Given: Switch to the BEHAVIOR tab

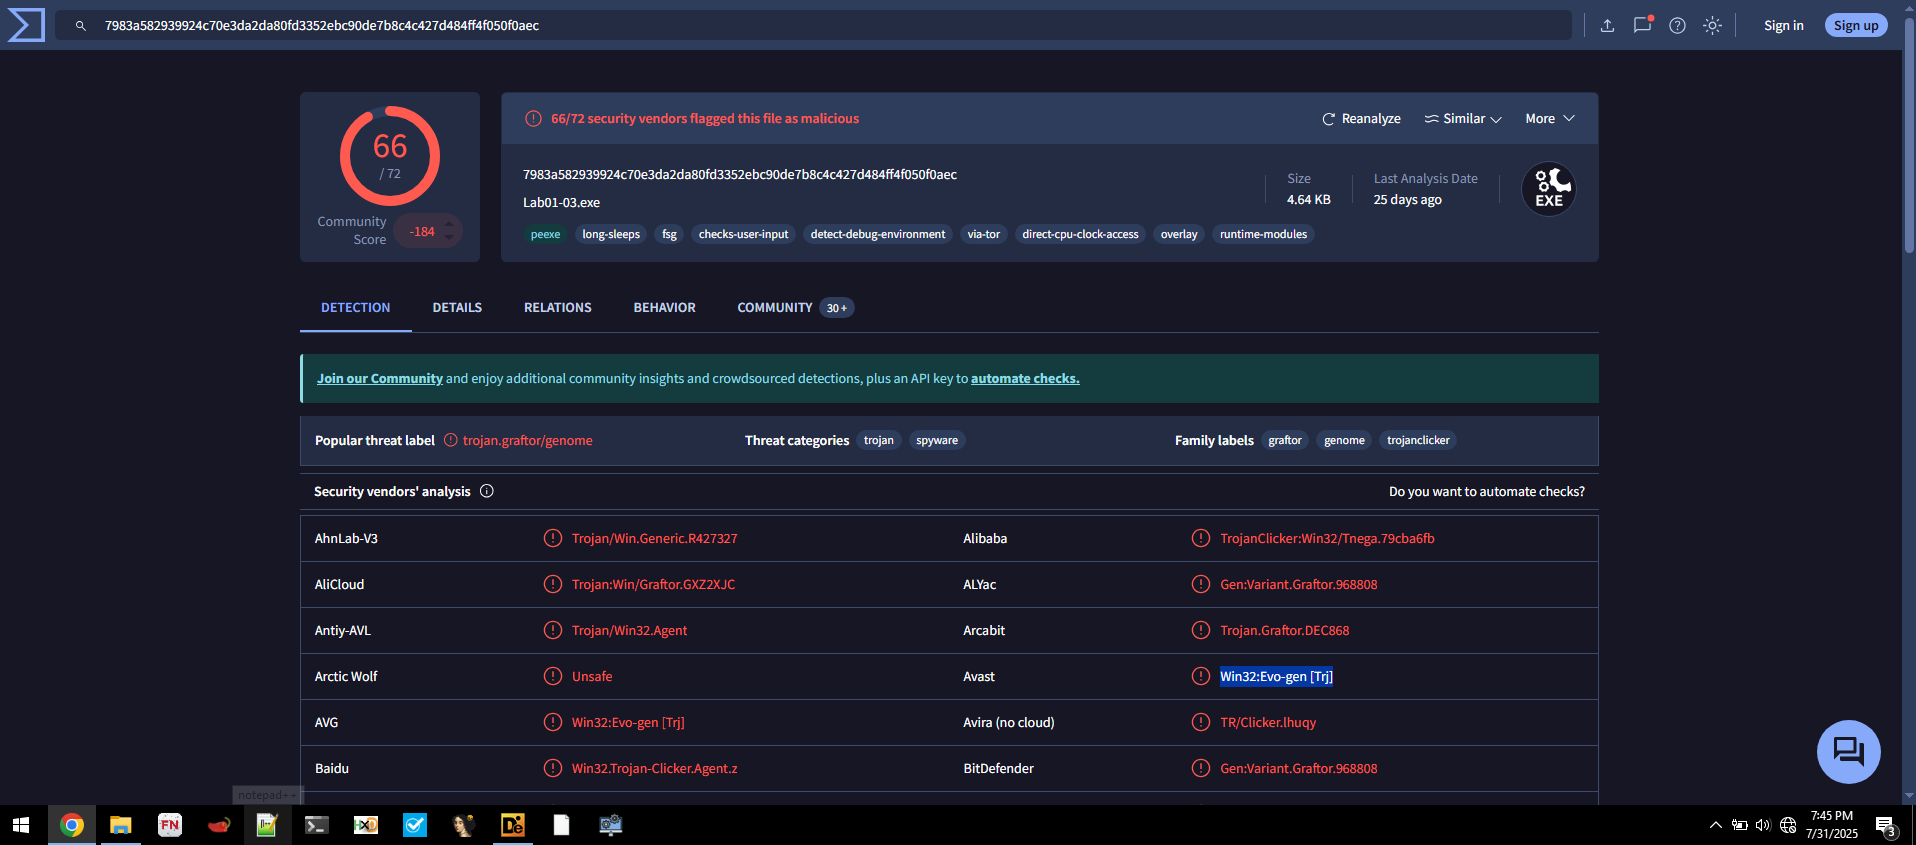Looking at the screenshot, I should (x=664, y=308).
